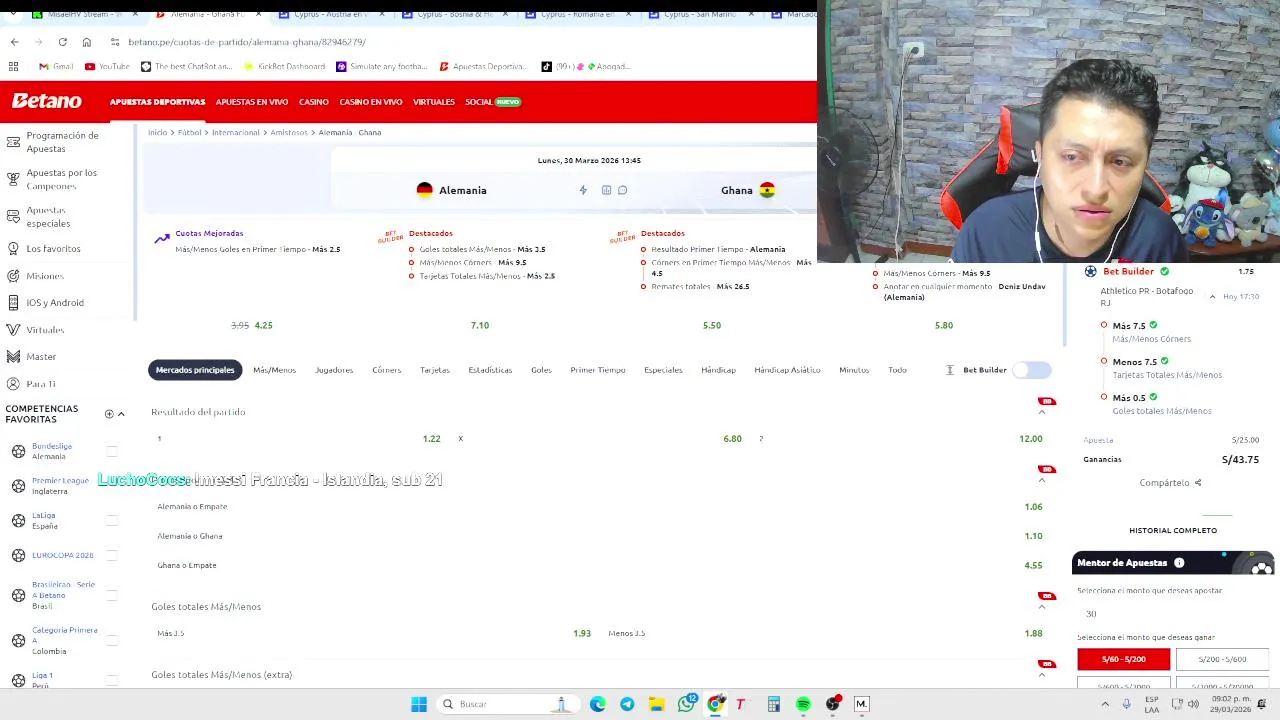Click the Bundesliga football icon
Screen dimensions: 1280x720
click(18, 451)
